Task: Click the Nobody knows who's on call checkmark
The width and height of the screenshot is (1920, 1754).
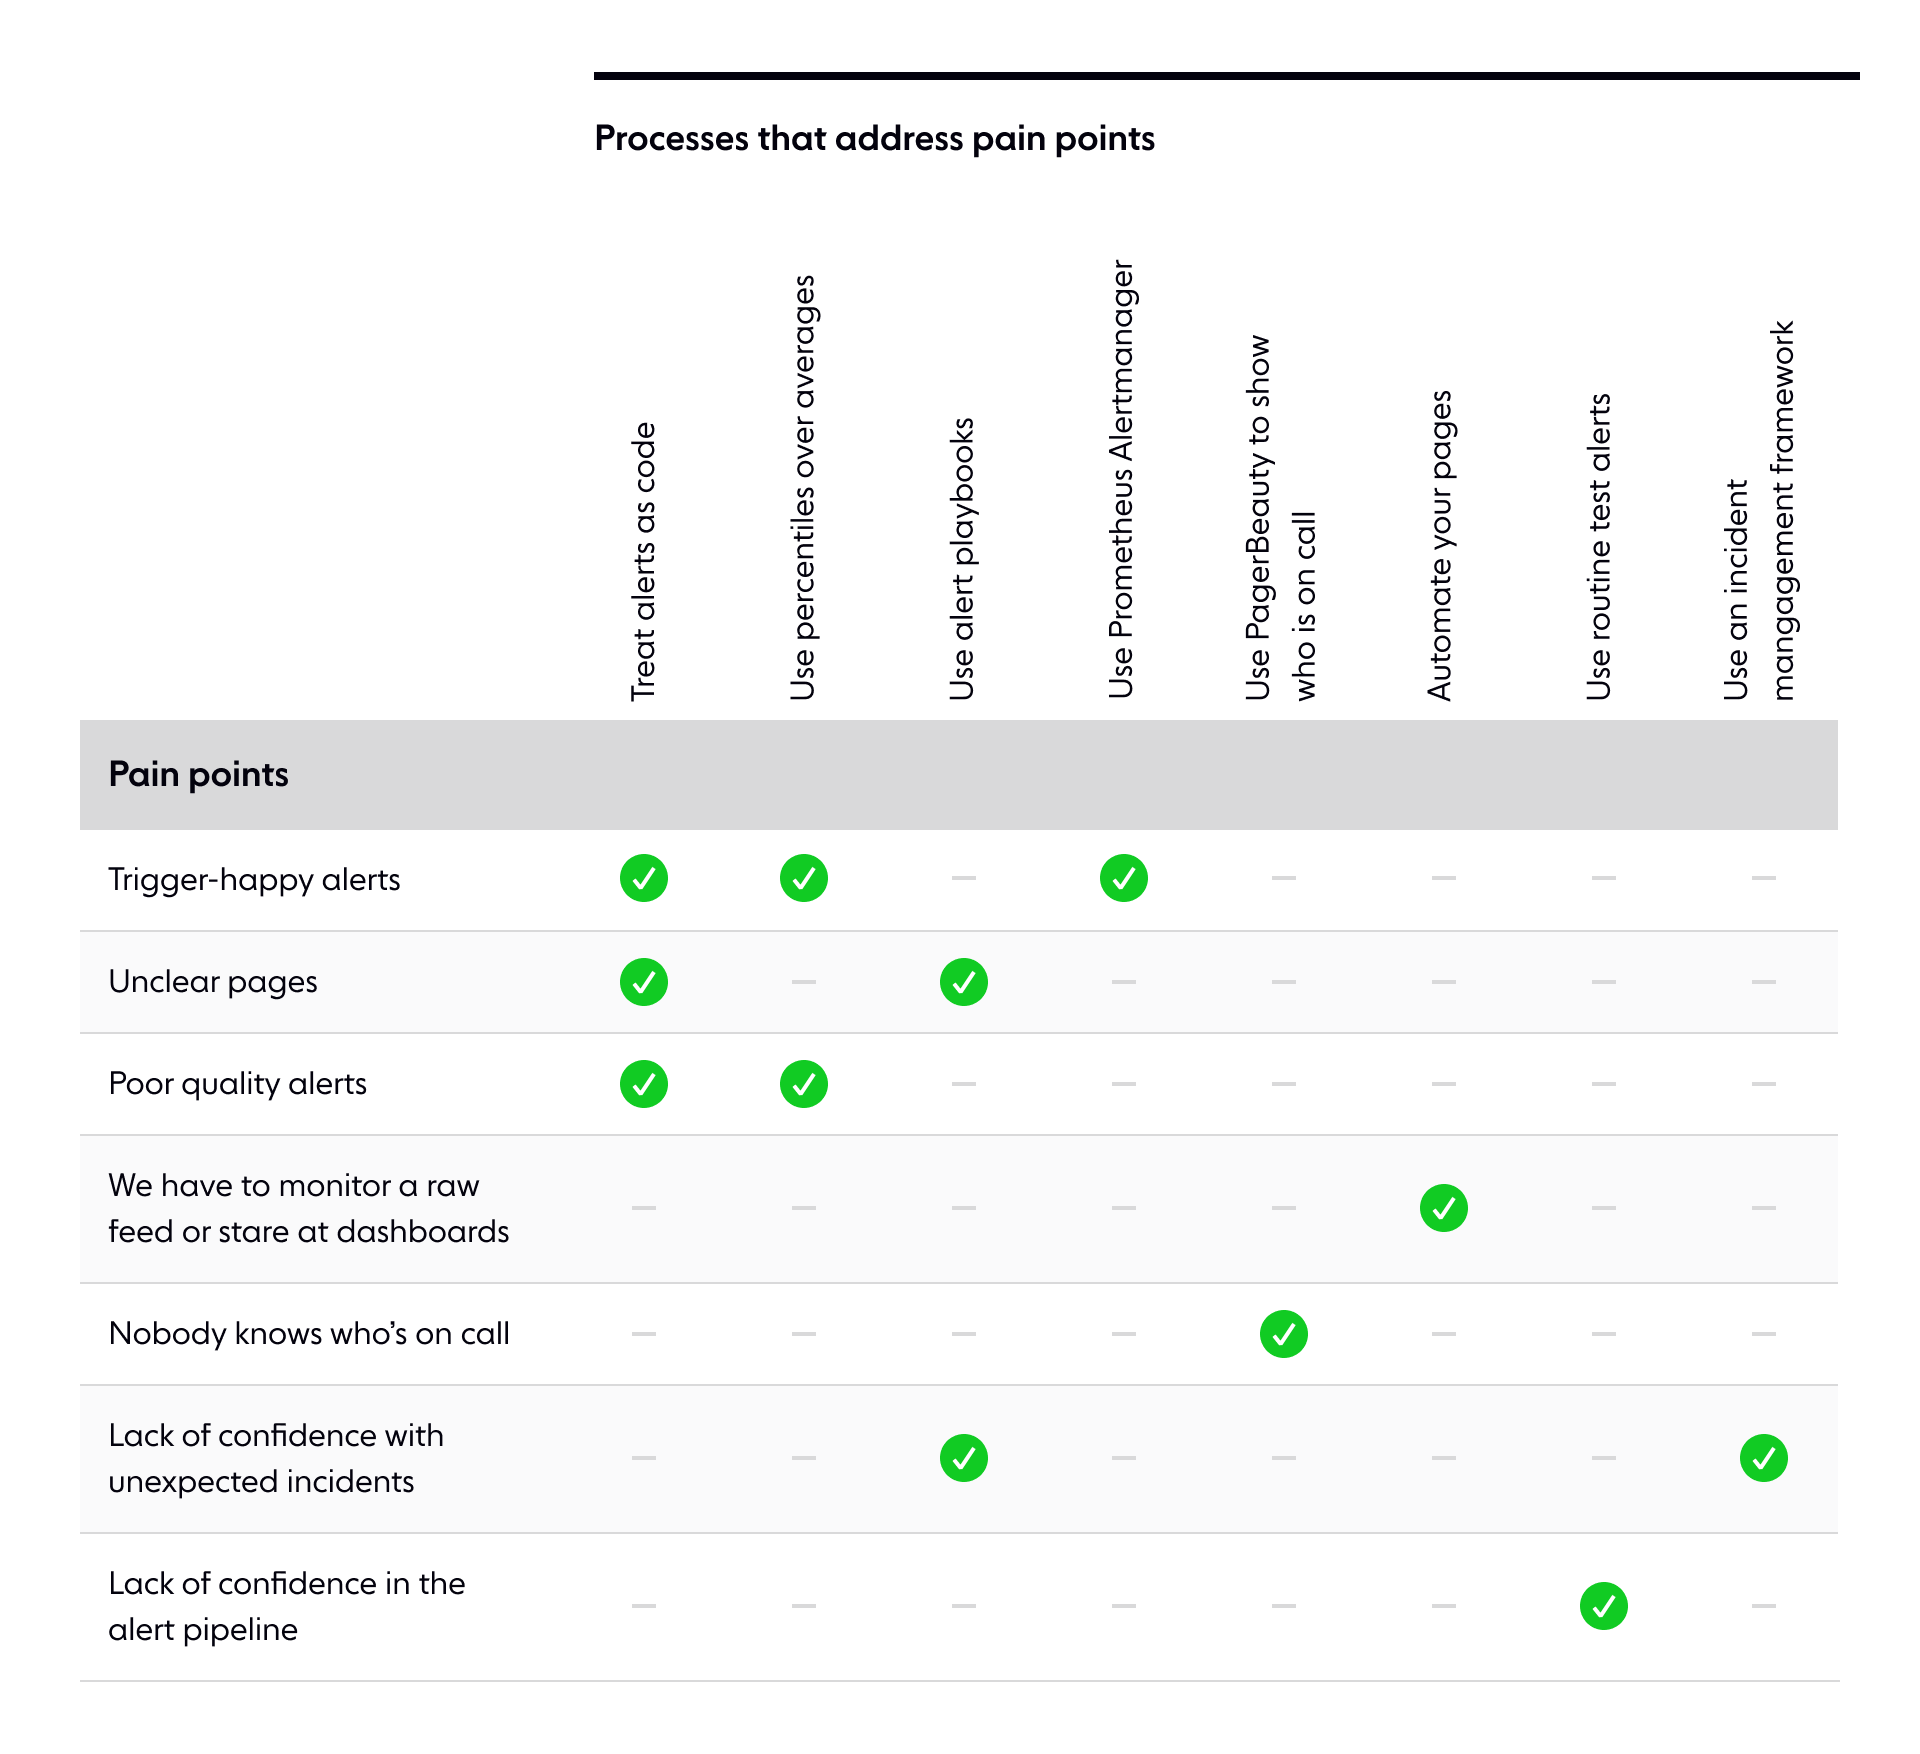Action: [1284, 1334]
